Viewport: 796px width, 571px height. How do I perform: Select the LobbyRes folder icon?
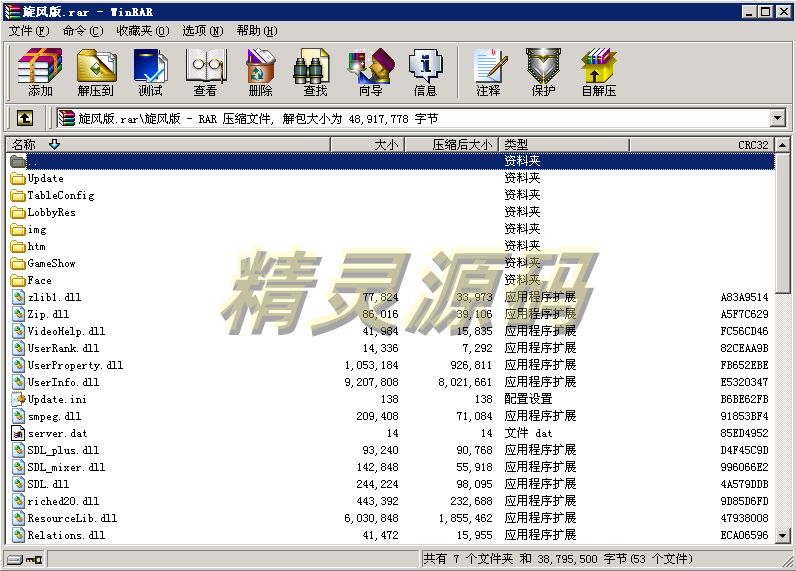pyautogui.click(x=18, y=212)
